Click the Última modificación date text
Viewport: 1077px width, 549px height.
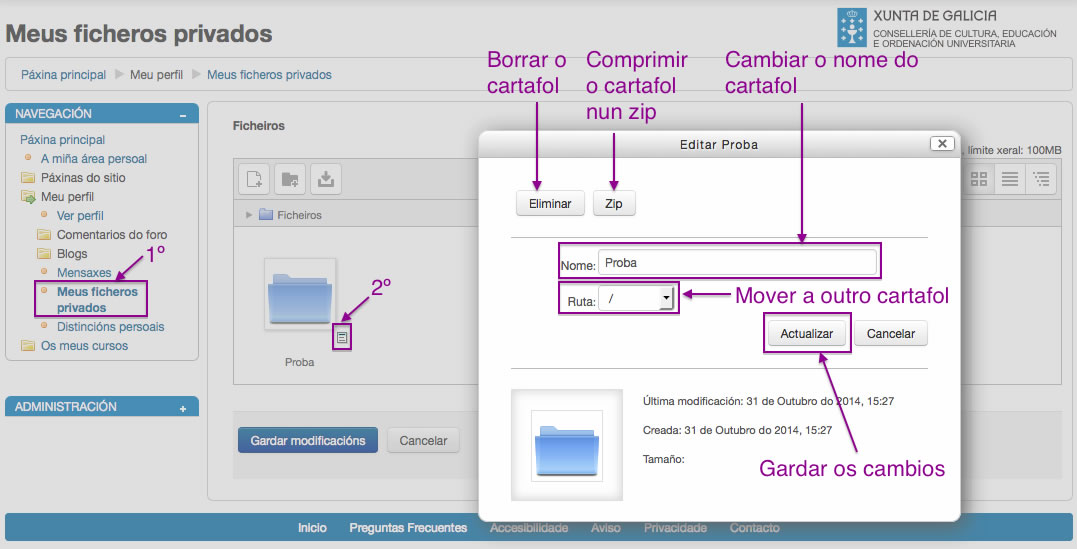[x=769, y=401]
